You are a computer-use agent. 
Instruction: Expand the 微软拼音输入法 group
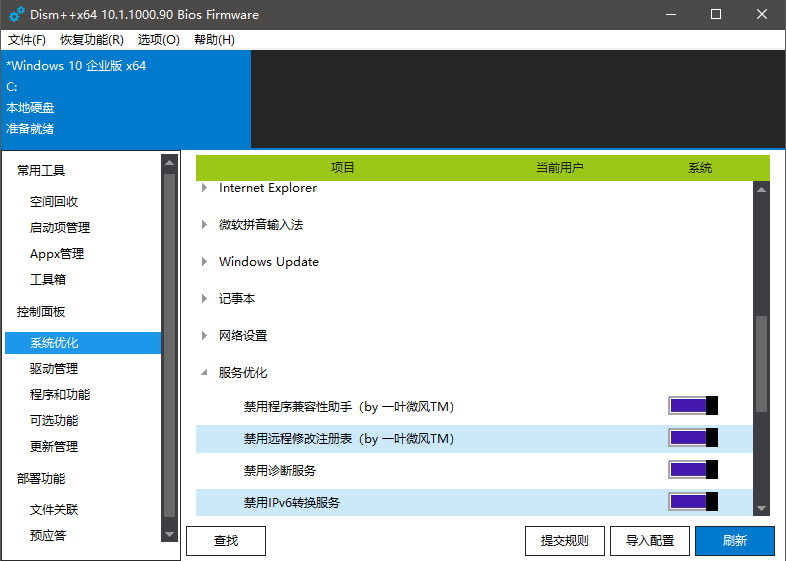pos(204,225)
